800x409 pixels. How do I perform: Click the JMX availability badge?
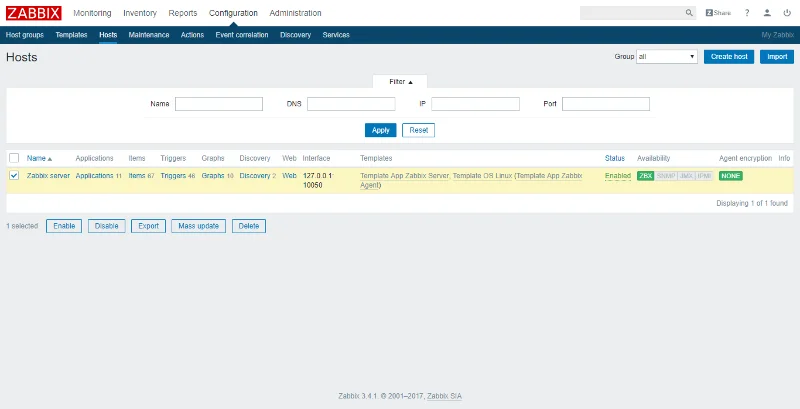686,176
